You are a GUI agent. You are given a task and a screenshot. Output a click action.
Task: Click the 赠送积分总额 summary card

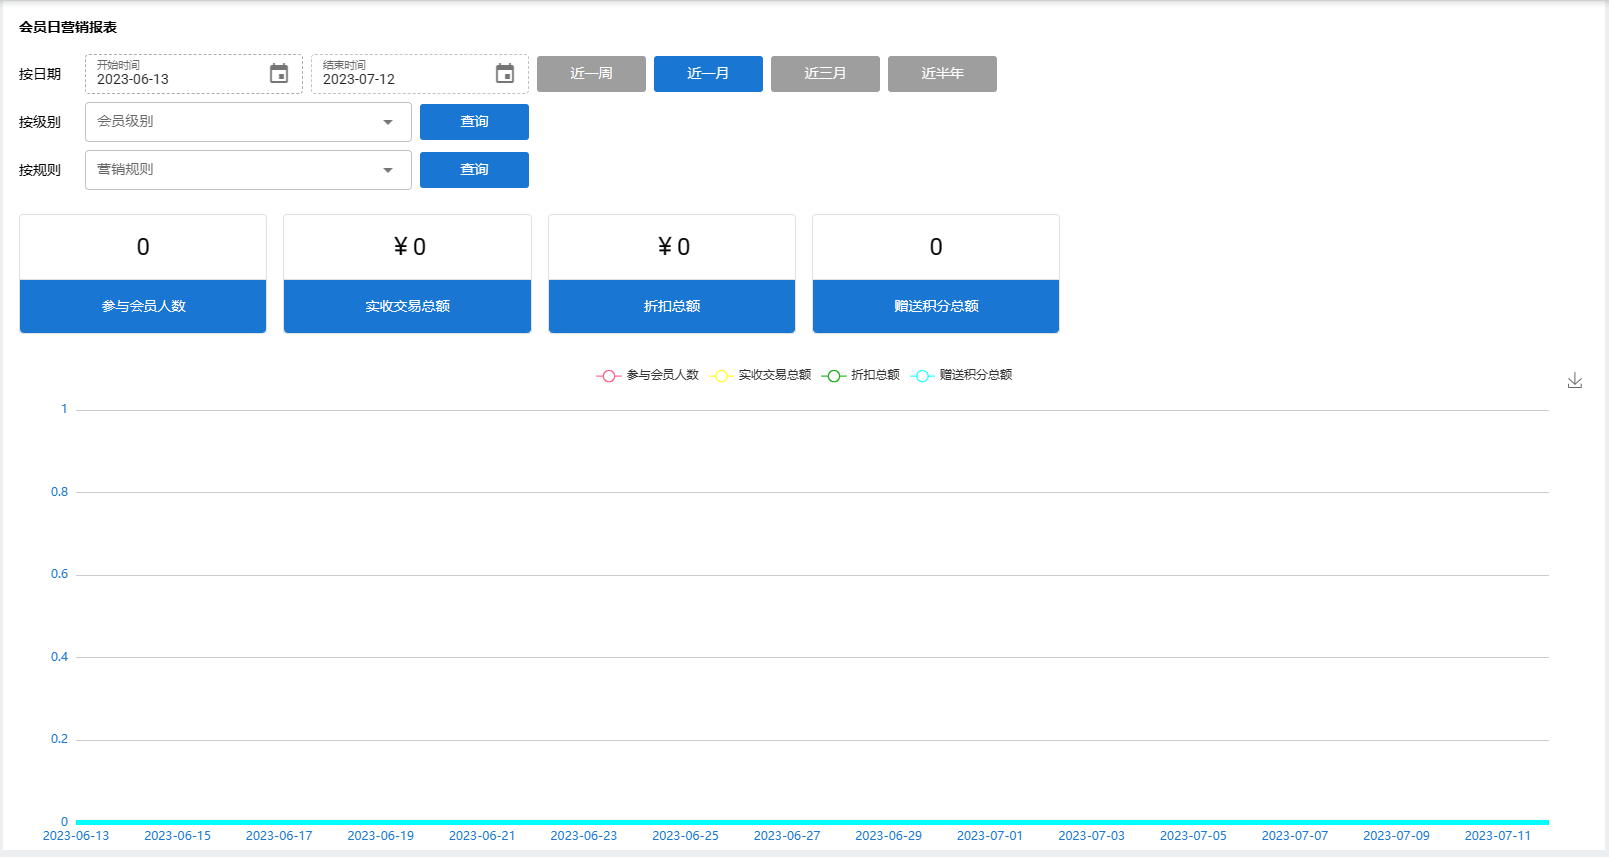(x=936, y=274)
